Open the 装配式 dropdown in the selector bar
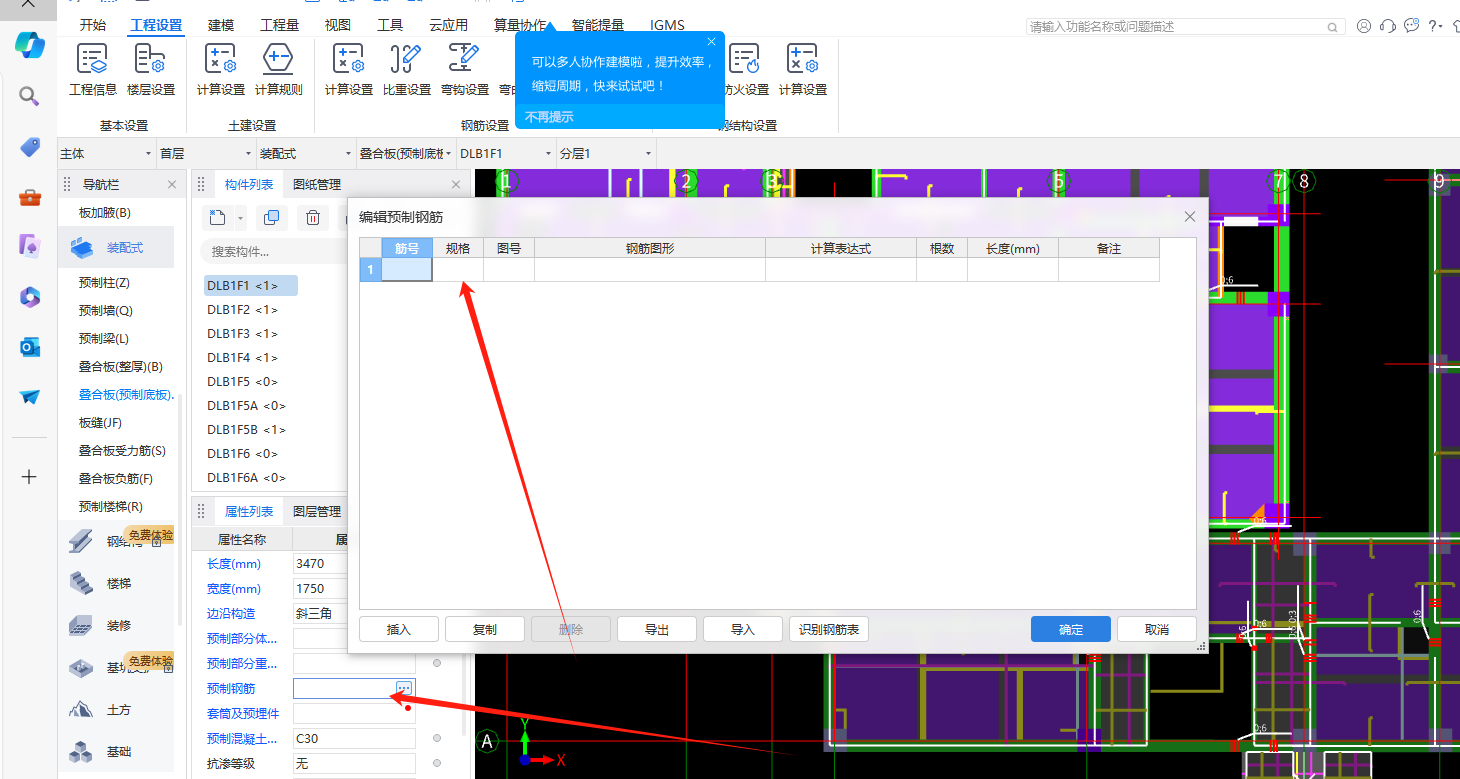The width and height of the screenshot is (1460, 779). pos(306,153)
